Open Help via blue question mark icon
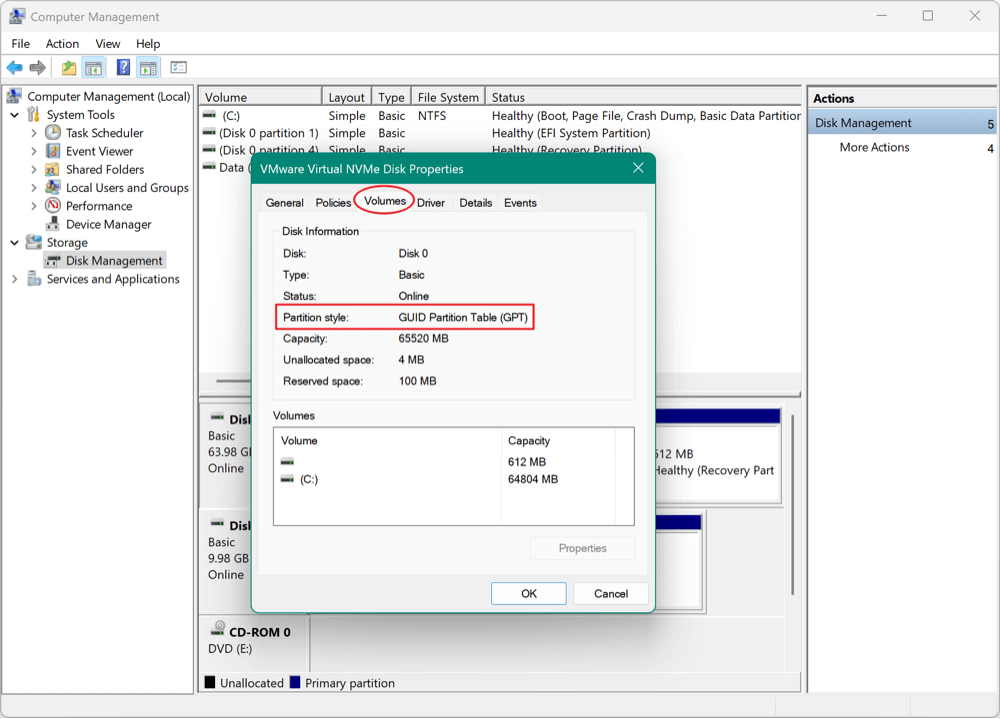 tap(123, 68)
